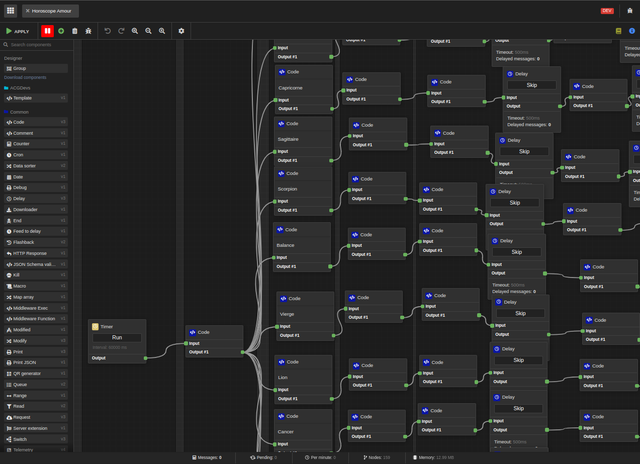Select the Map array component
The width and height of the screenshot is (640, 464).
point(36,297)
